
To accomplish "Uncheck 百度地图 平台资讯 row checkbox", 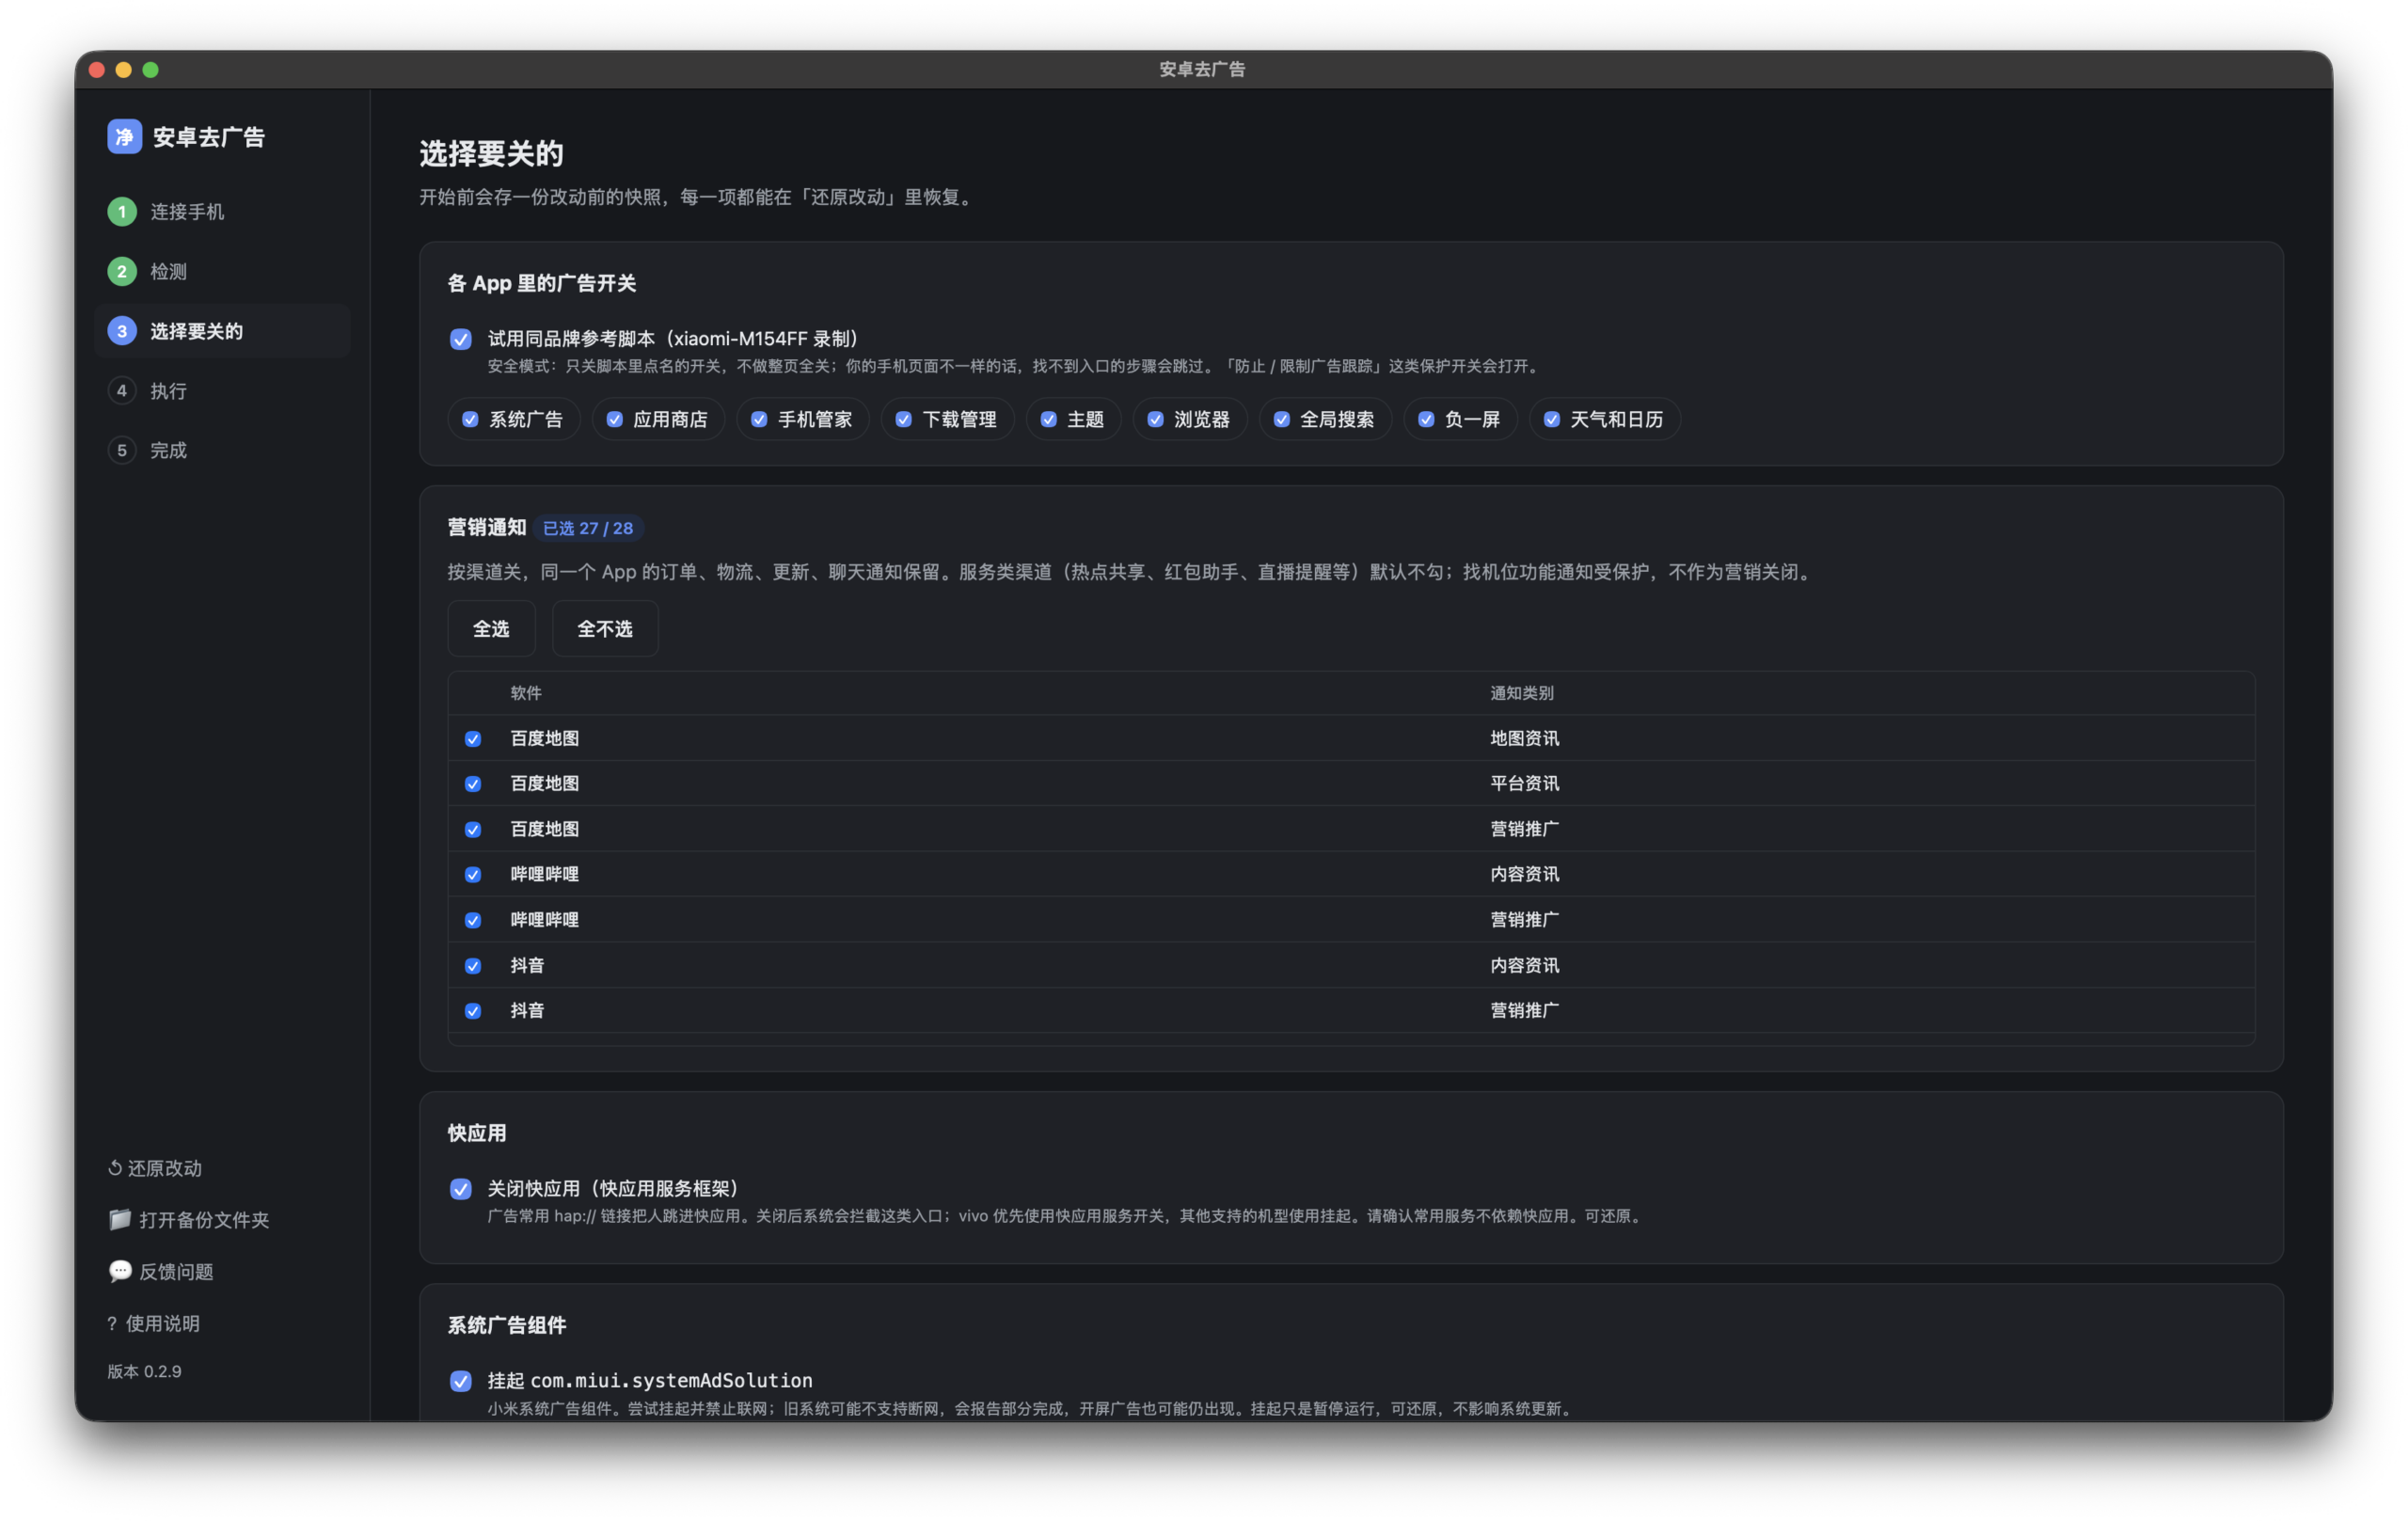I will (473, 784).
